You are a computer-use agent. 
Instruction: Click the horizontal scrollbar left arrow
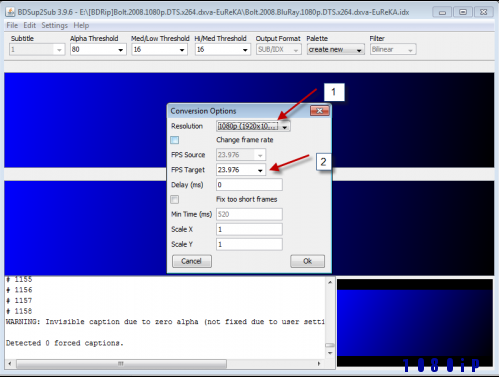[x=10, y=364]
